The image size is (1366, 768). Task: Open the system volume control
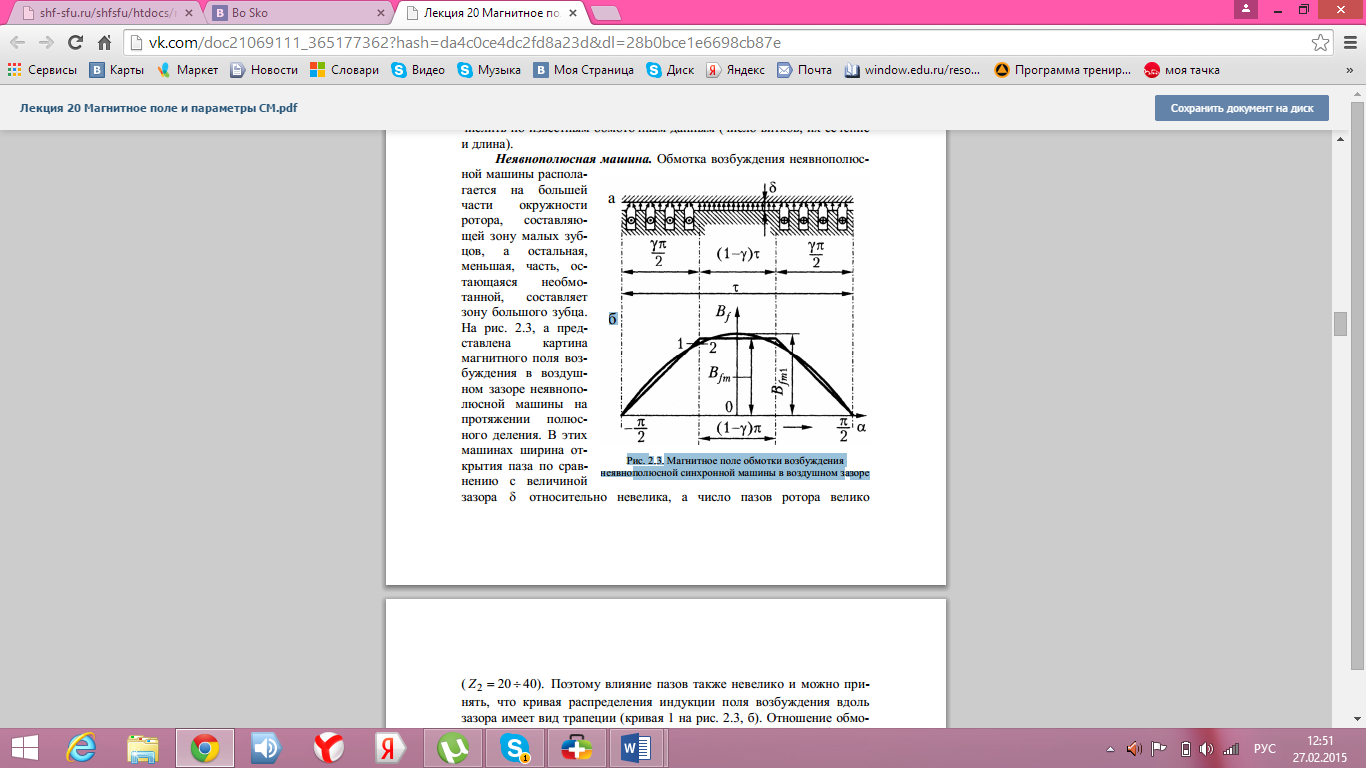coord(1208,748)
